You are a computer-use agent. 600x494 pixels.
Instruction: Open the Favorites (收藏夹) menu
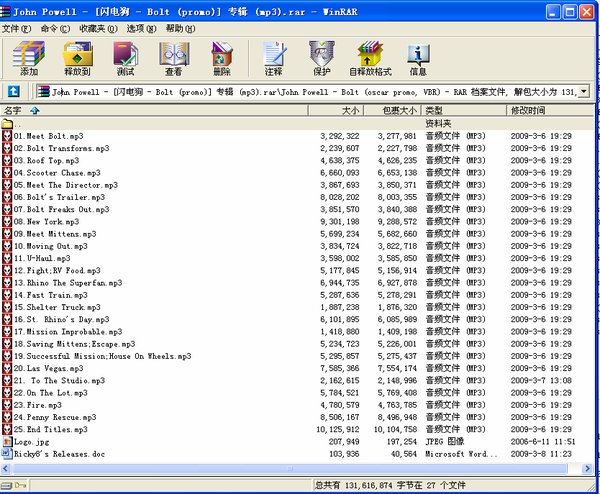(98, 29)
